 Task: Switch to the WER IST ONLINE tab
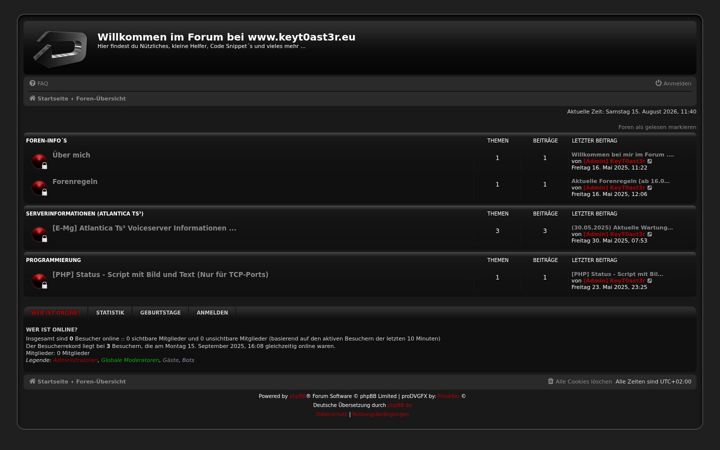pos(56,313)
